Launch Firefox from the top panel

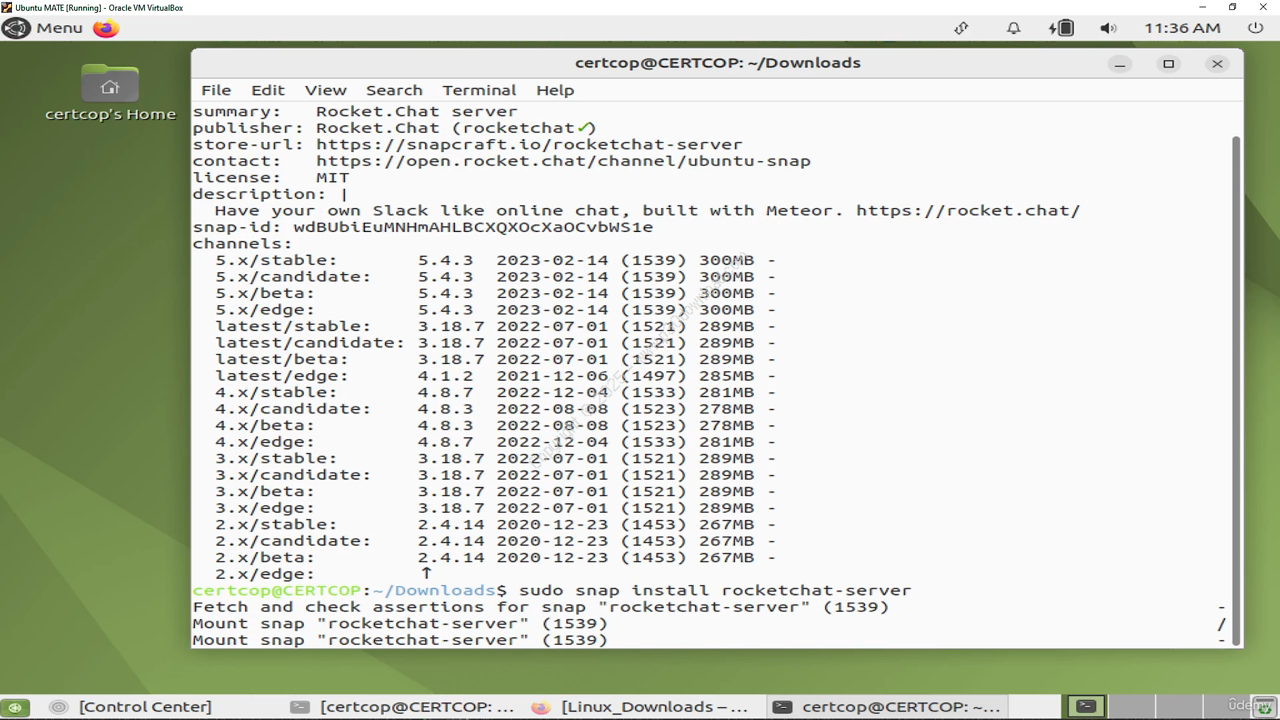(x=106, y=28)
